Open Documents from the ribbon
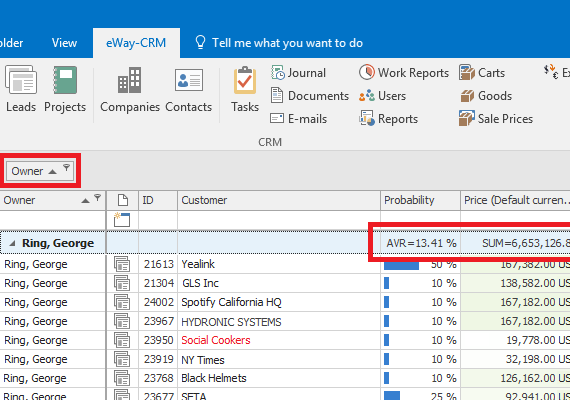This screenshot has height=400, width=570. [x=309, y=96]
